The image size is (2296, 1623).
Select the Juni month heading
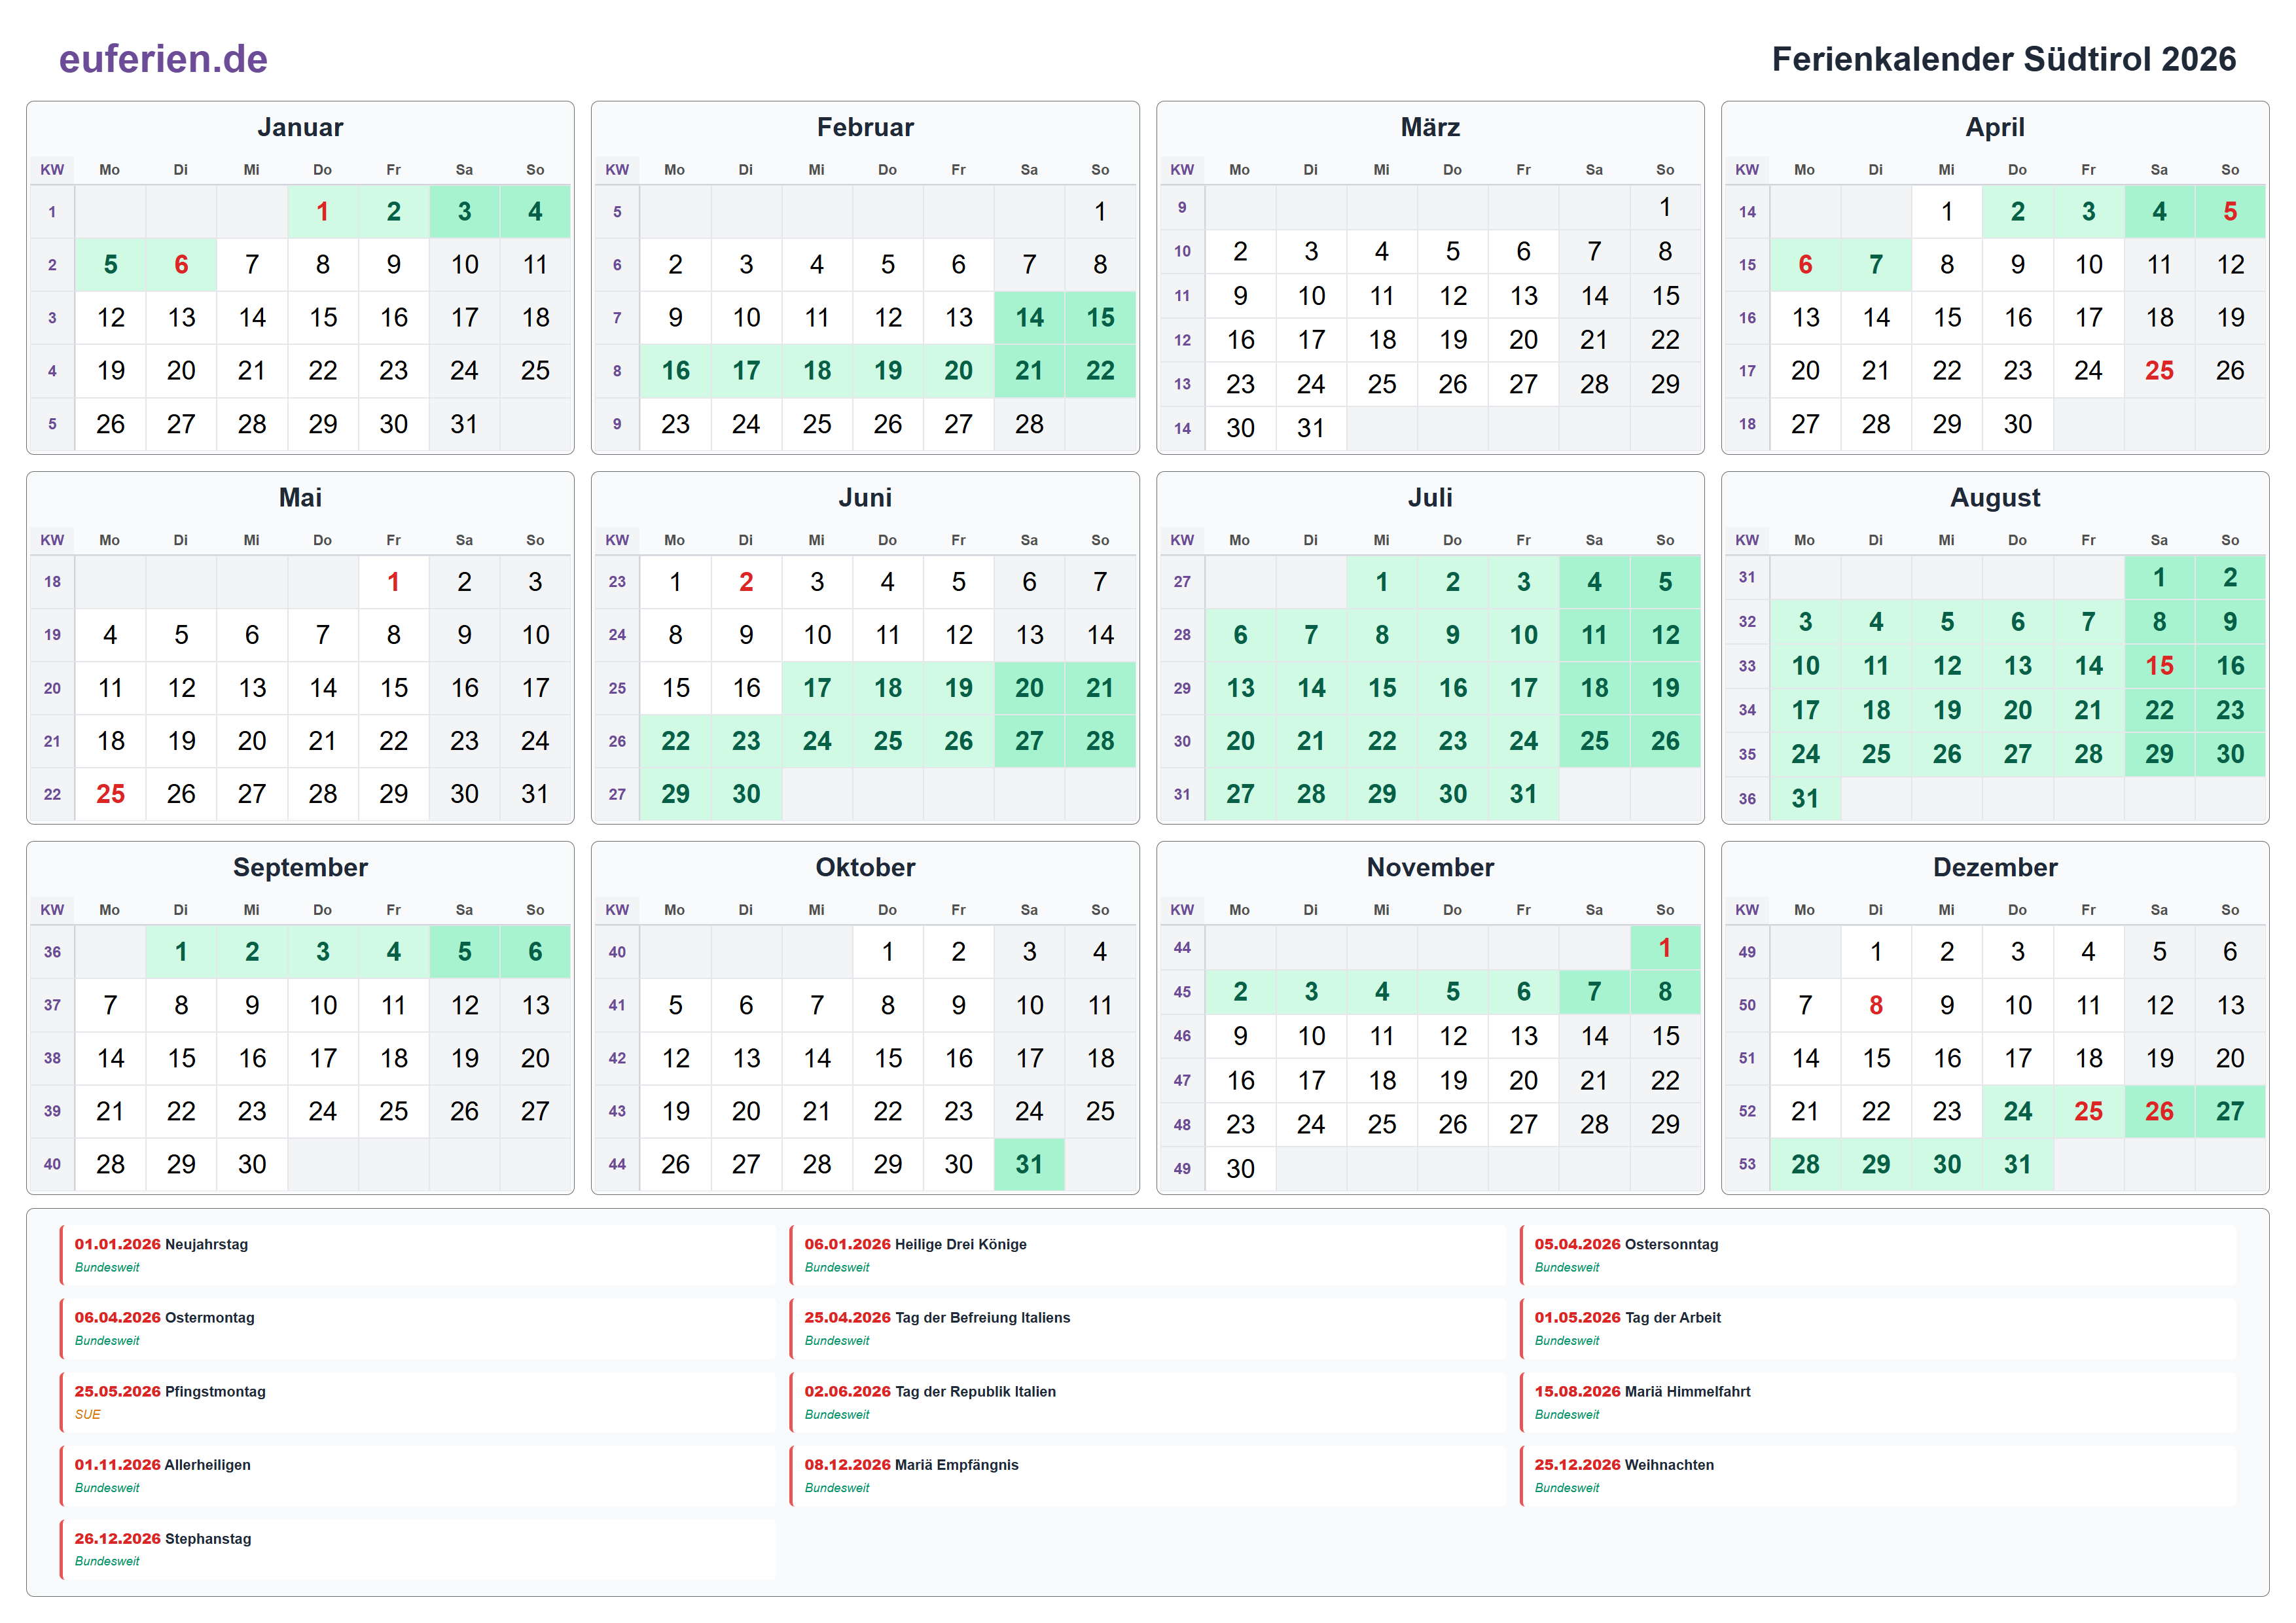(865, 497)
